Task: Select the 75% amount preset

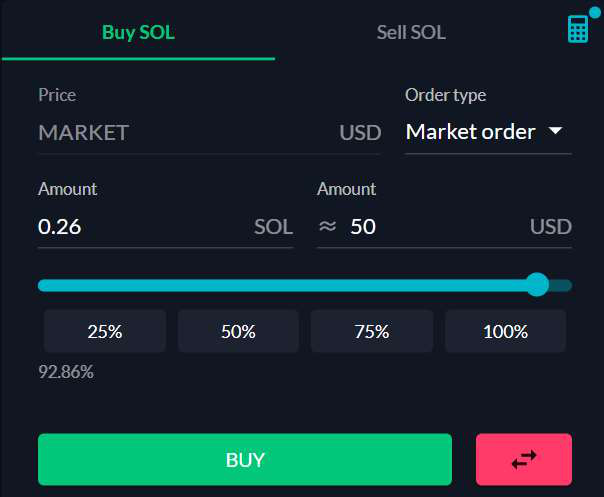Action: (x=372, y=331)
